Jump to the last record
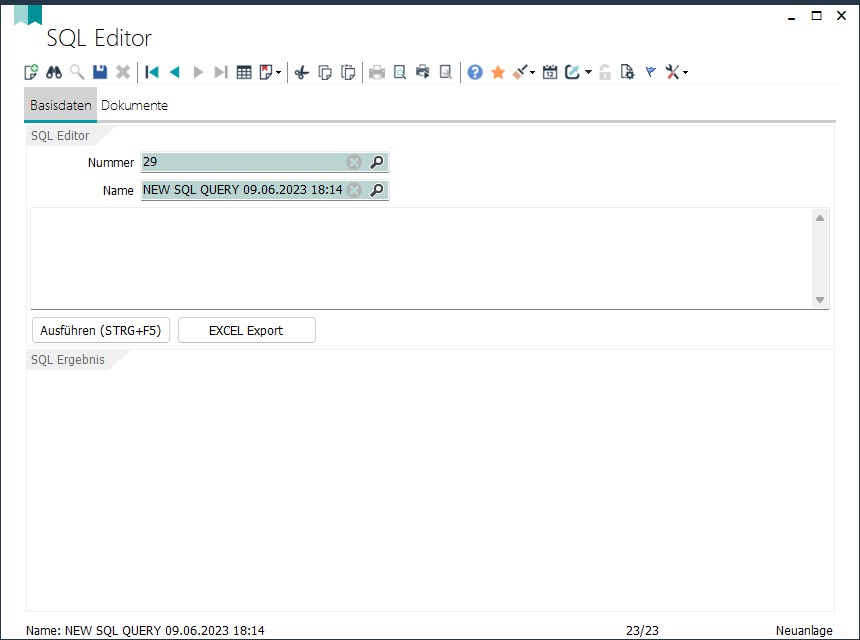 [x=221, y=72]
